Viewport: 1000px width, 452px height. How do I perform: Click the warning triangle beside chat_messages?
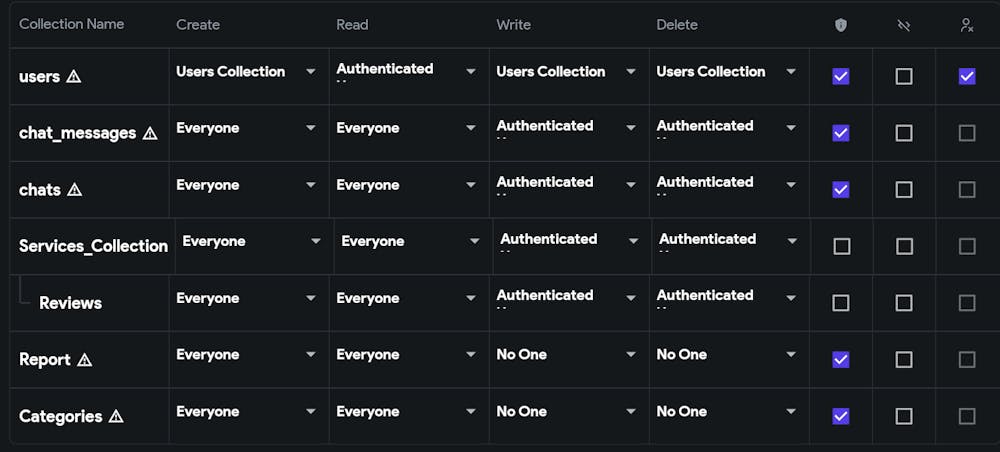point(150,133)
